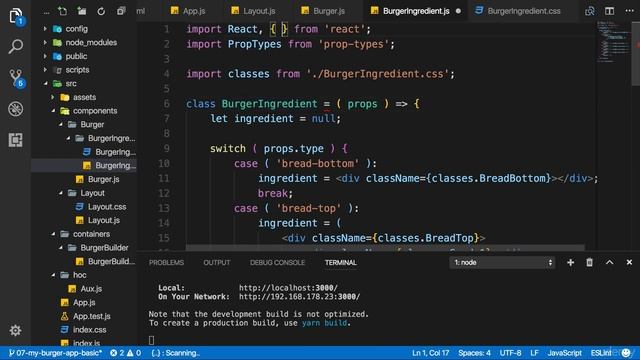Kill terminal with trash icon
Viewport: 640px width, 360px height.
point(589,262)
